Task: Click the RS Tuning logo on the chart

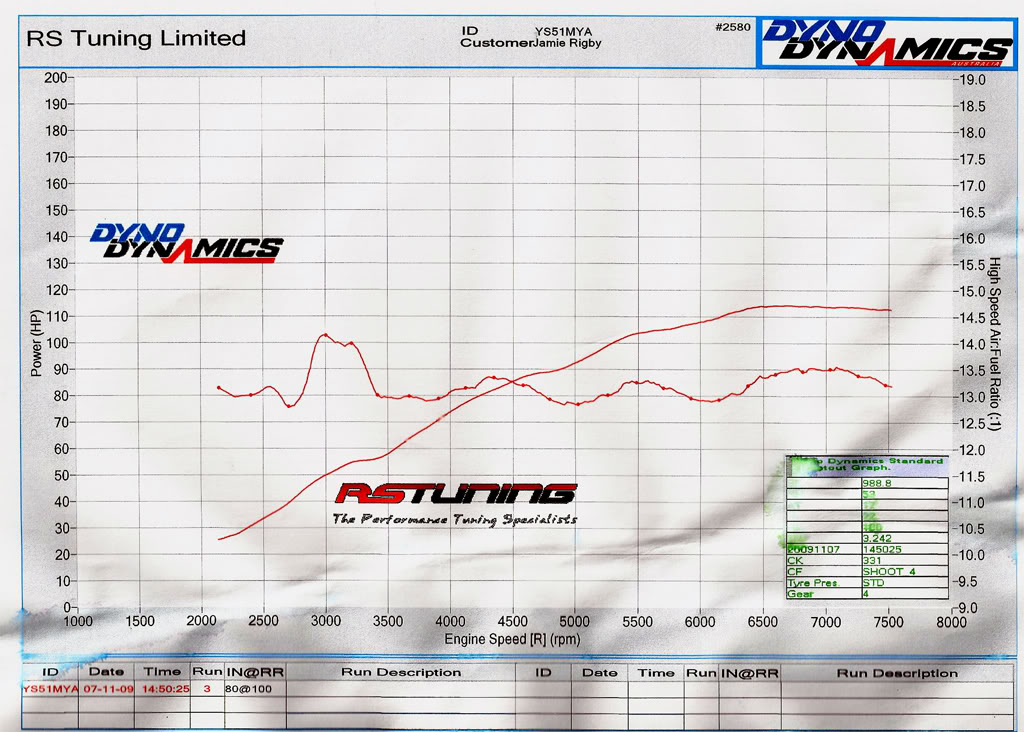Action: [x=455, y=494]
